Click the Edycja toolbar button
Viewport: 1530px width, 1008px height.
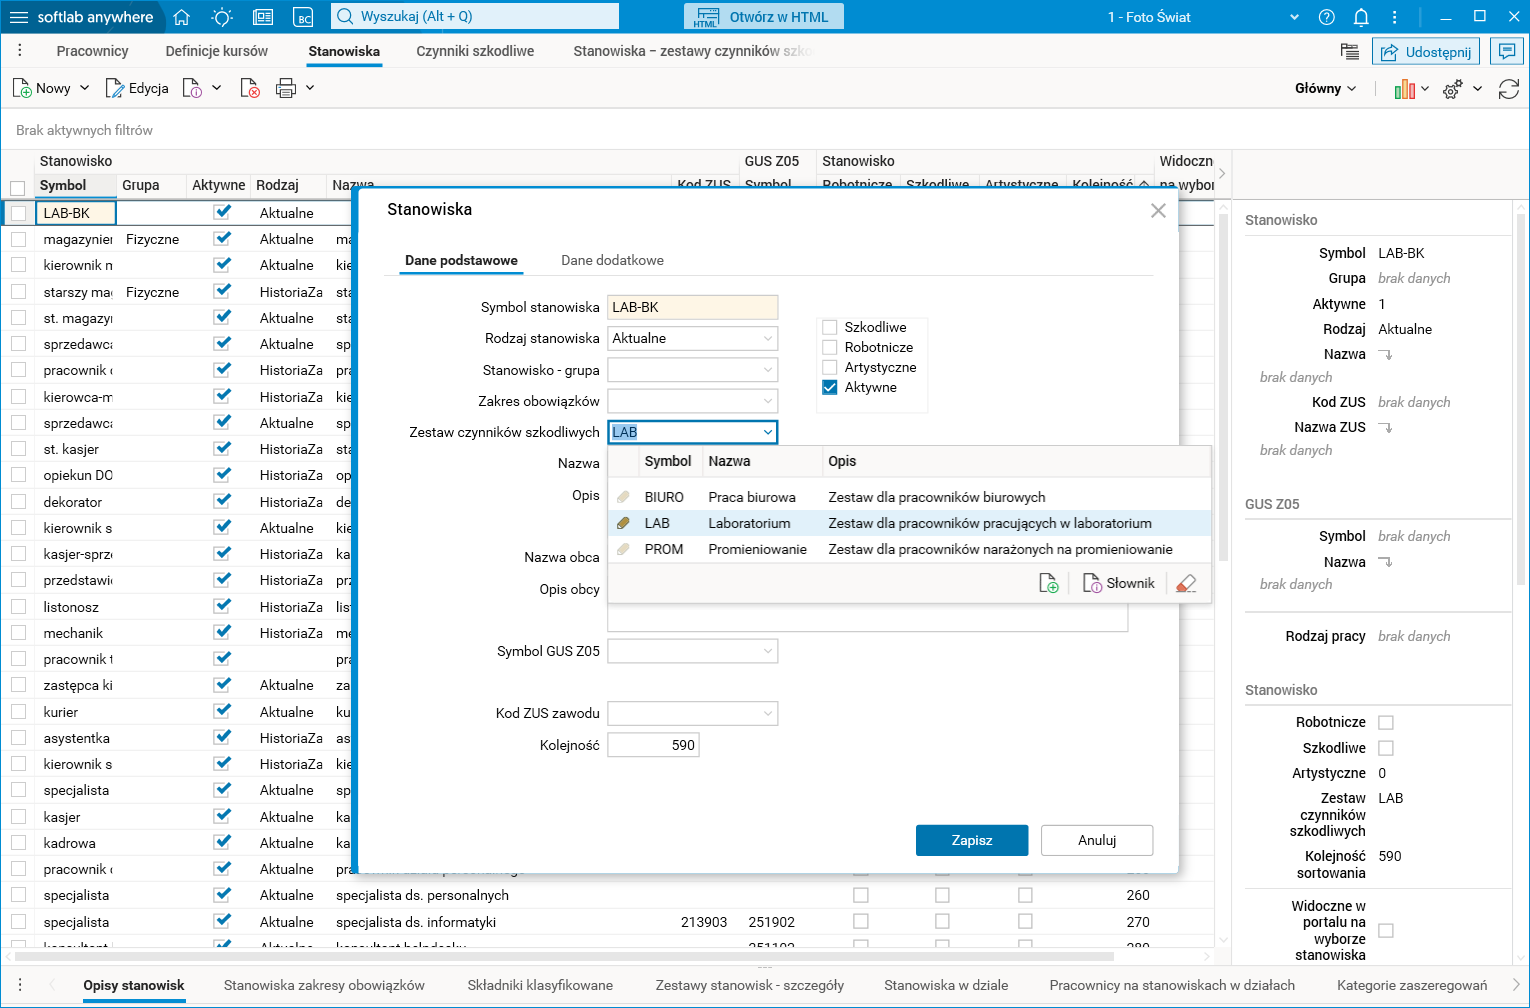pos(137,89)
